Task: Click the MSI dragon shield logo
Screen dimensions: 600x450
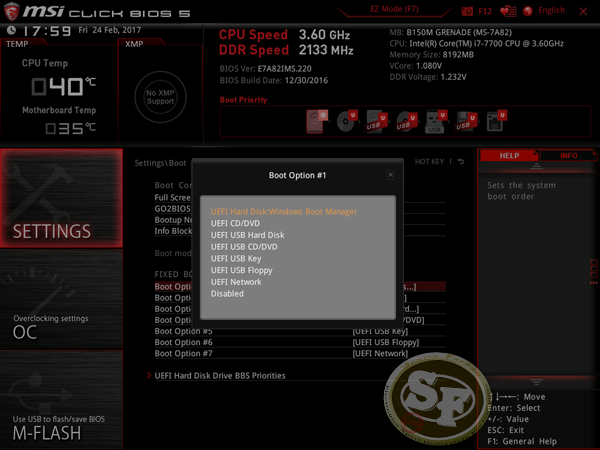Action: click(11, 11)
